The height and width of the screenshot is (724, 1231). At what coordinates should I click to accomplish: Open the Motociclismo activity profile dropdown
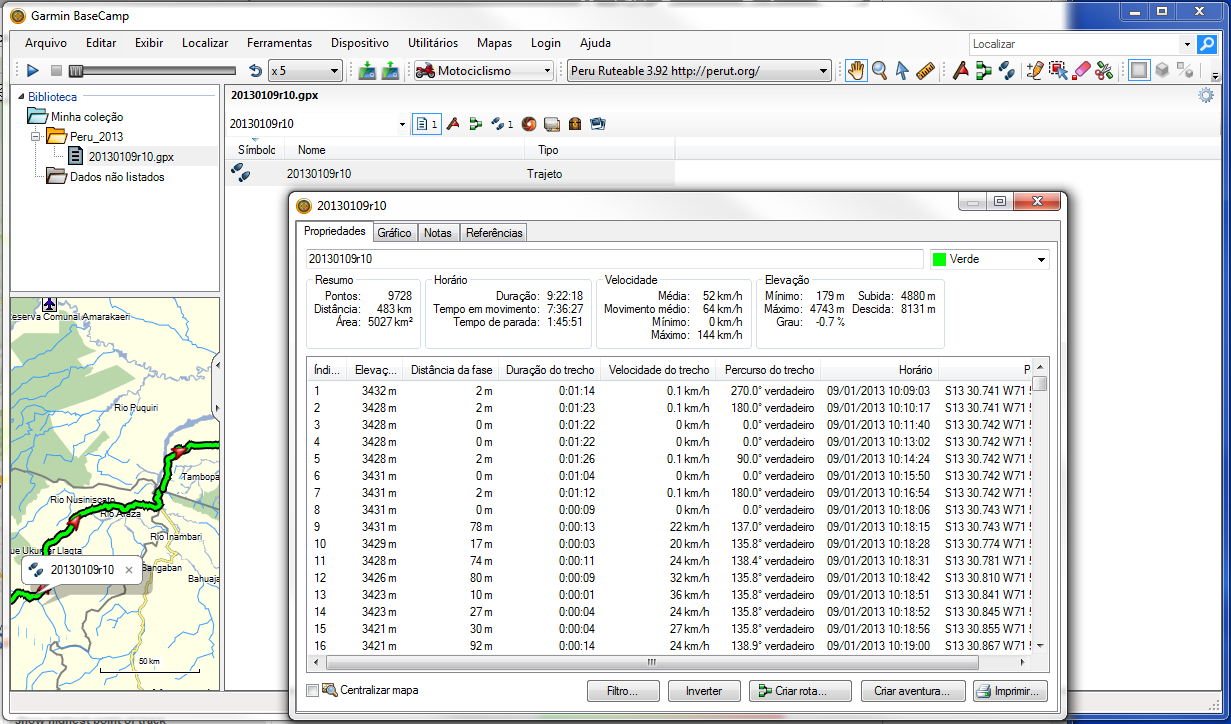484,71
